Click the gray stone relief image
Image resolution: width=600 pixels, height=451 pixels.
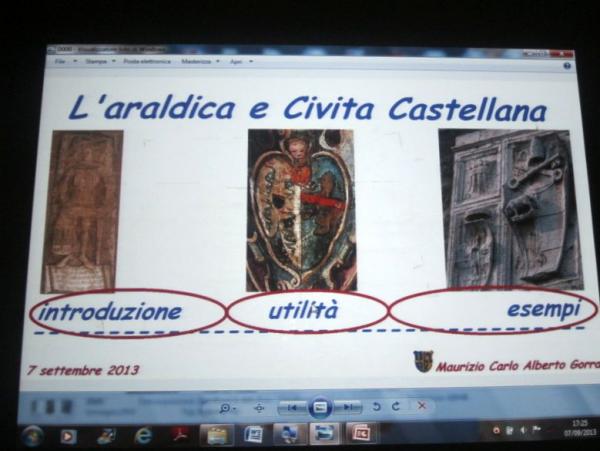coord(511,209)
